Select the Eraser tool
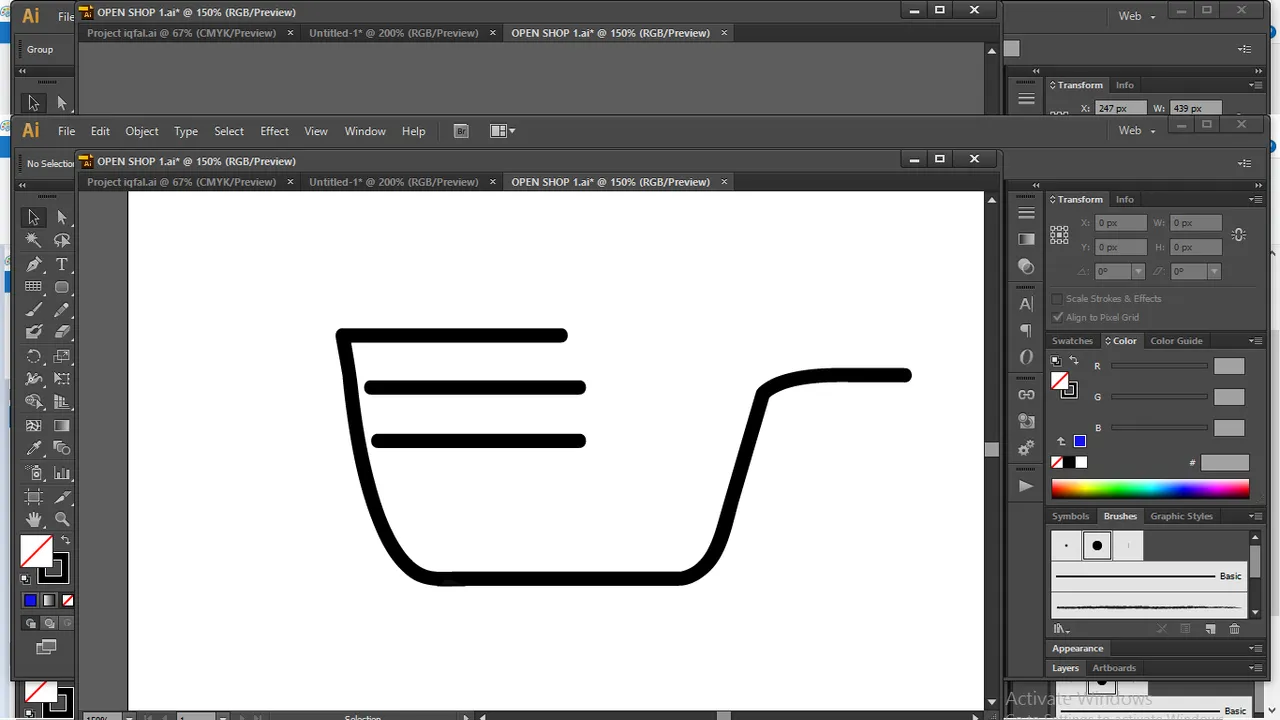This screenshot has width=1280, height=720. pos(62,332)
